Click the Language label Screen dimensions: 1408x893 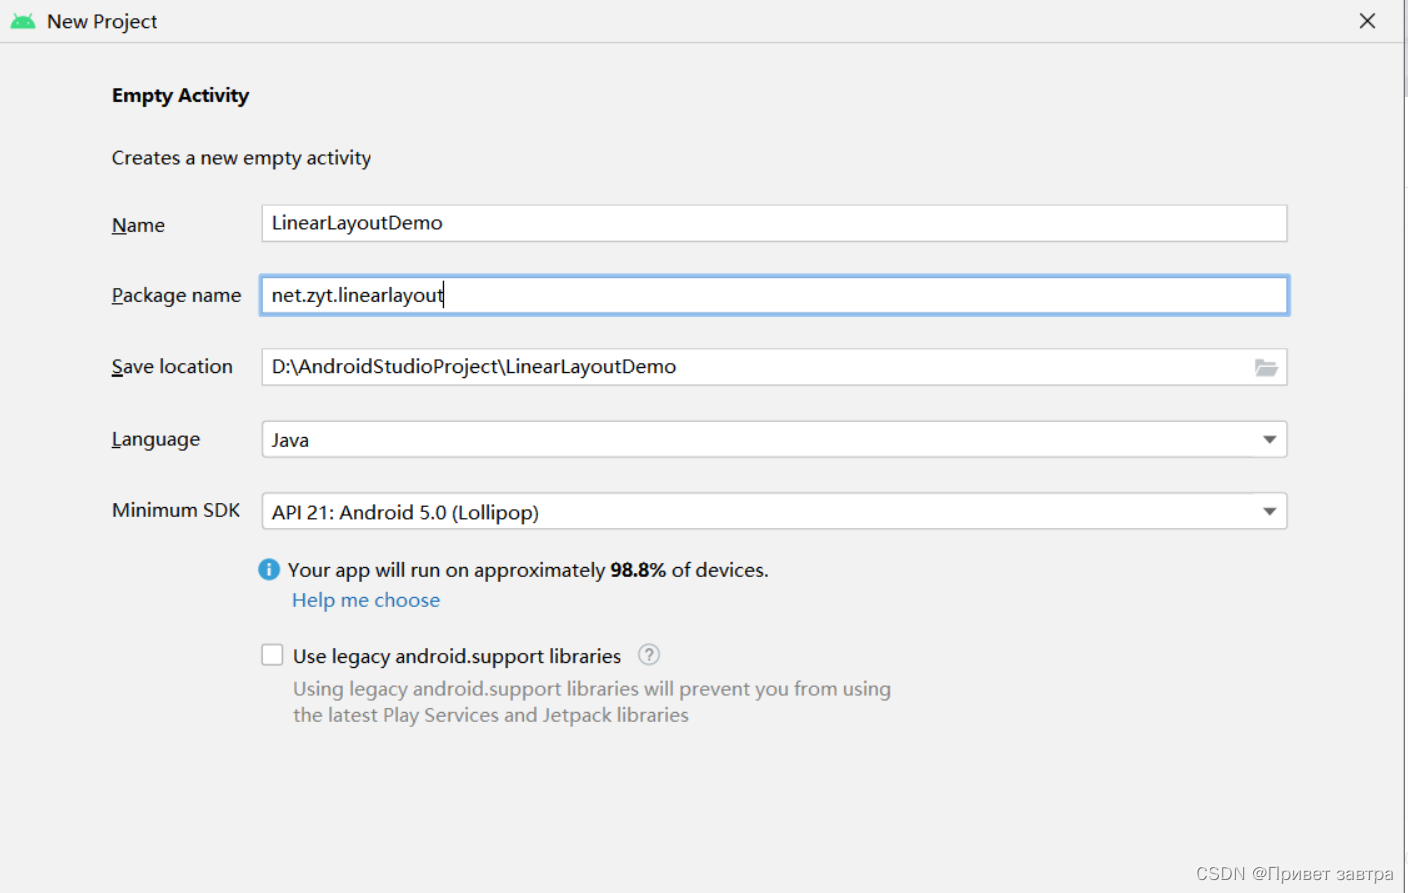pos(156,439)
